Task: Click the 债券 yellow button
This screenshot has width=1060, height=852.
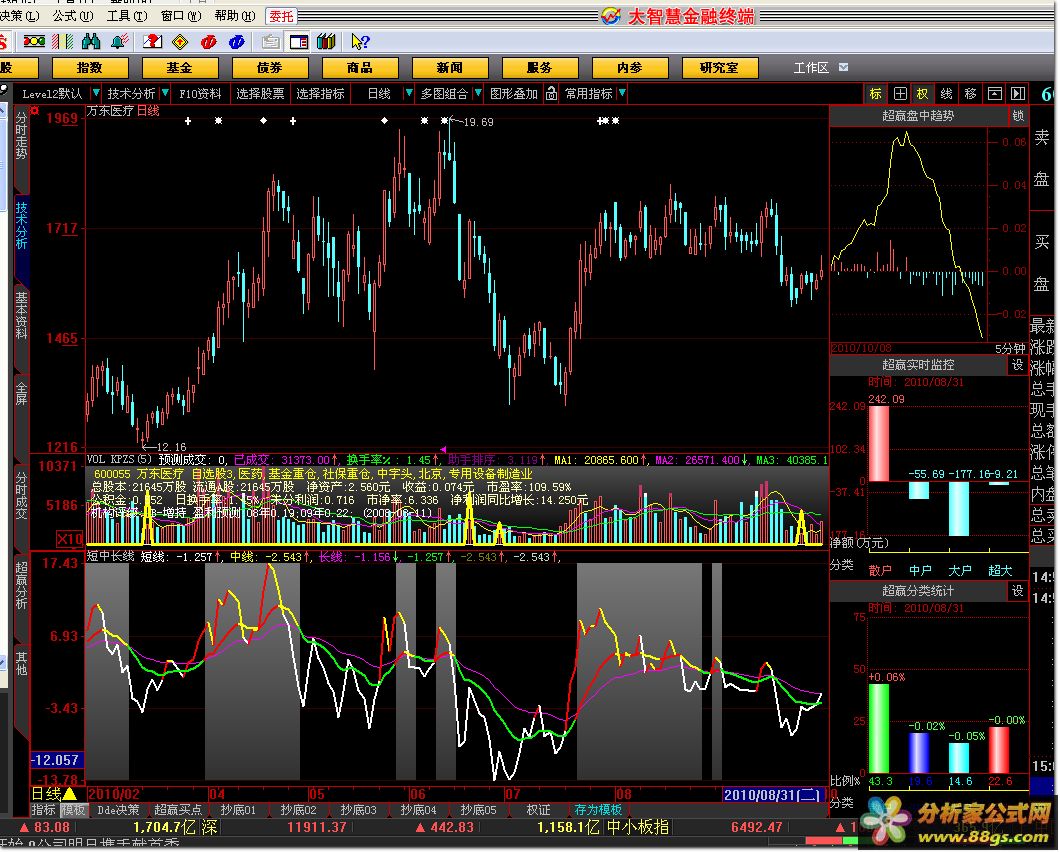Action: [270, 68]
